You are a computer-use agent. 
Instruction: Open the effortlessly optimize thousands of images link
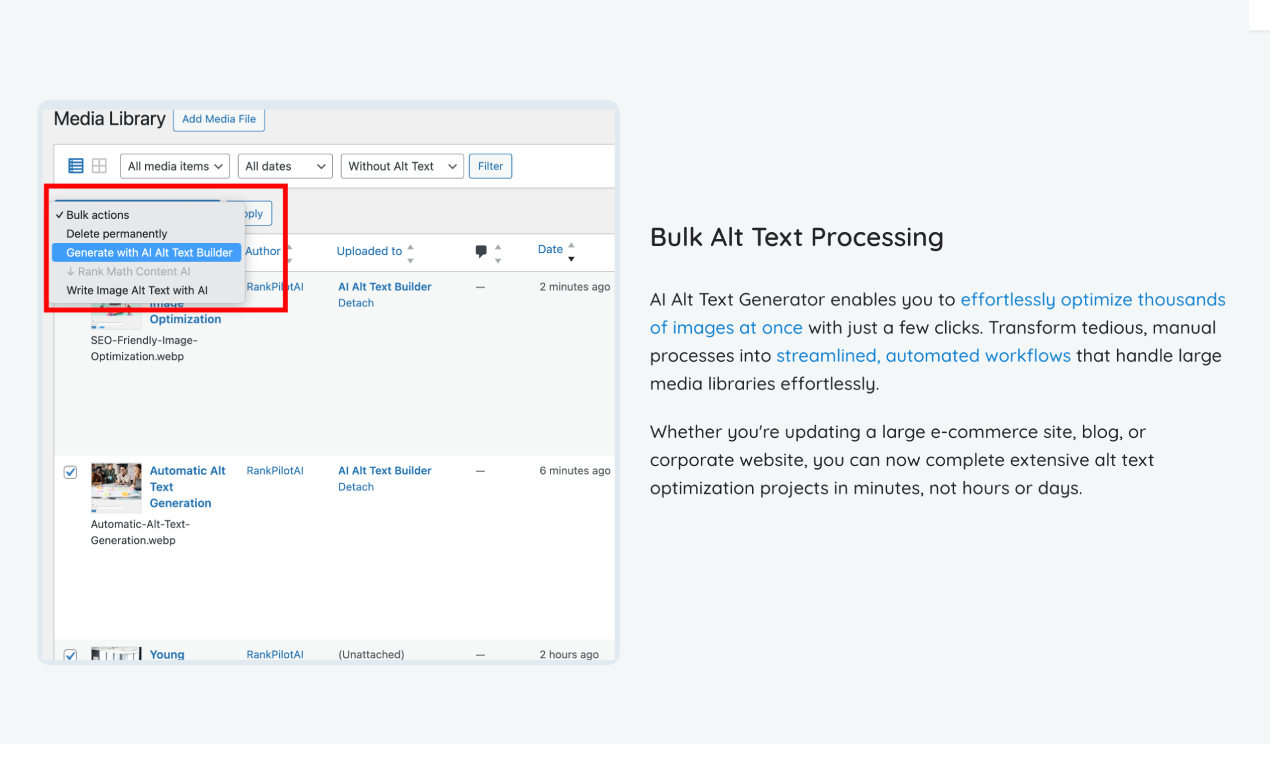[x=1092, y=299]
